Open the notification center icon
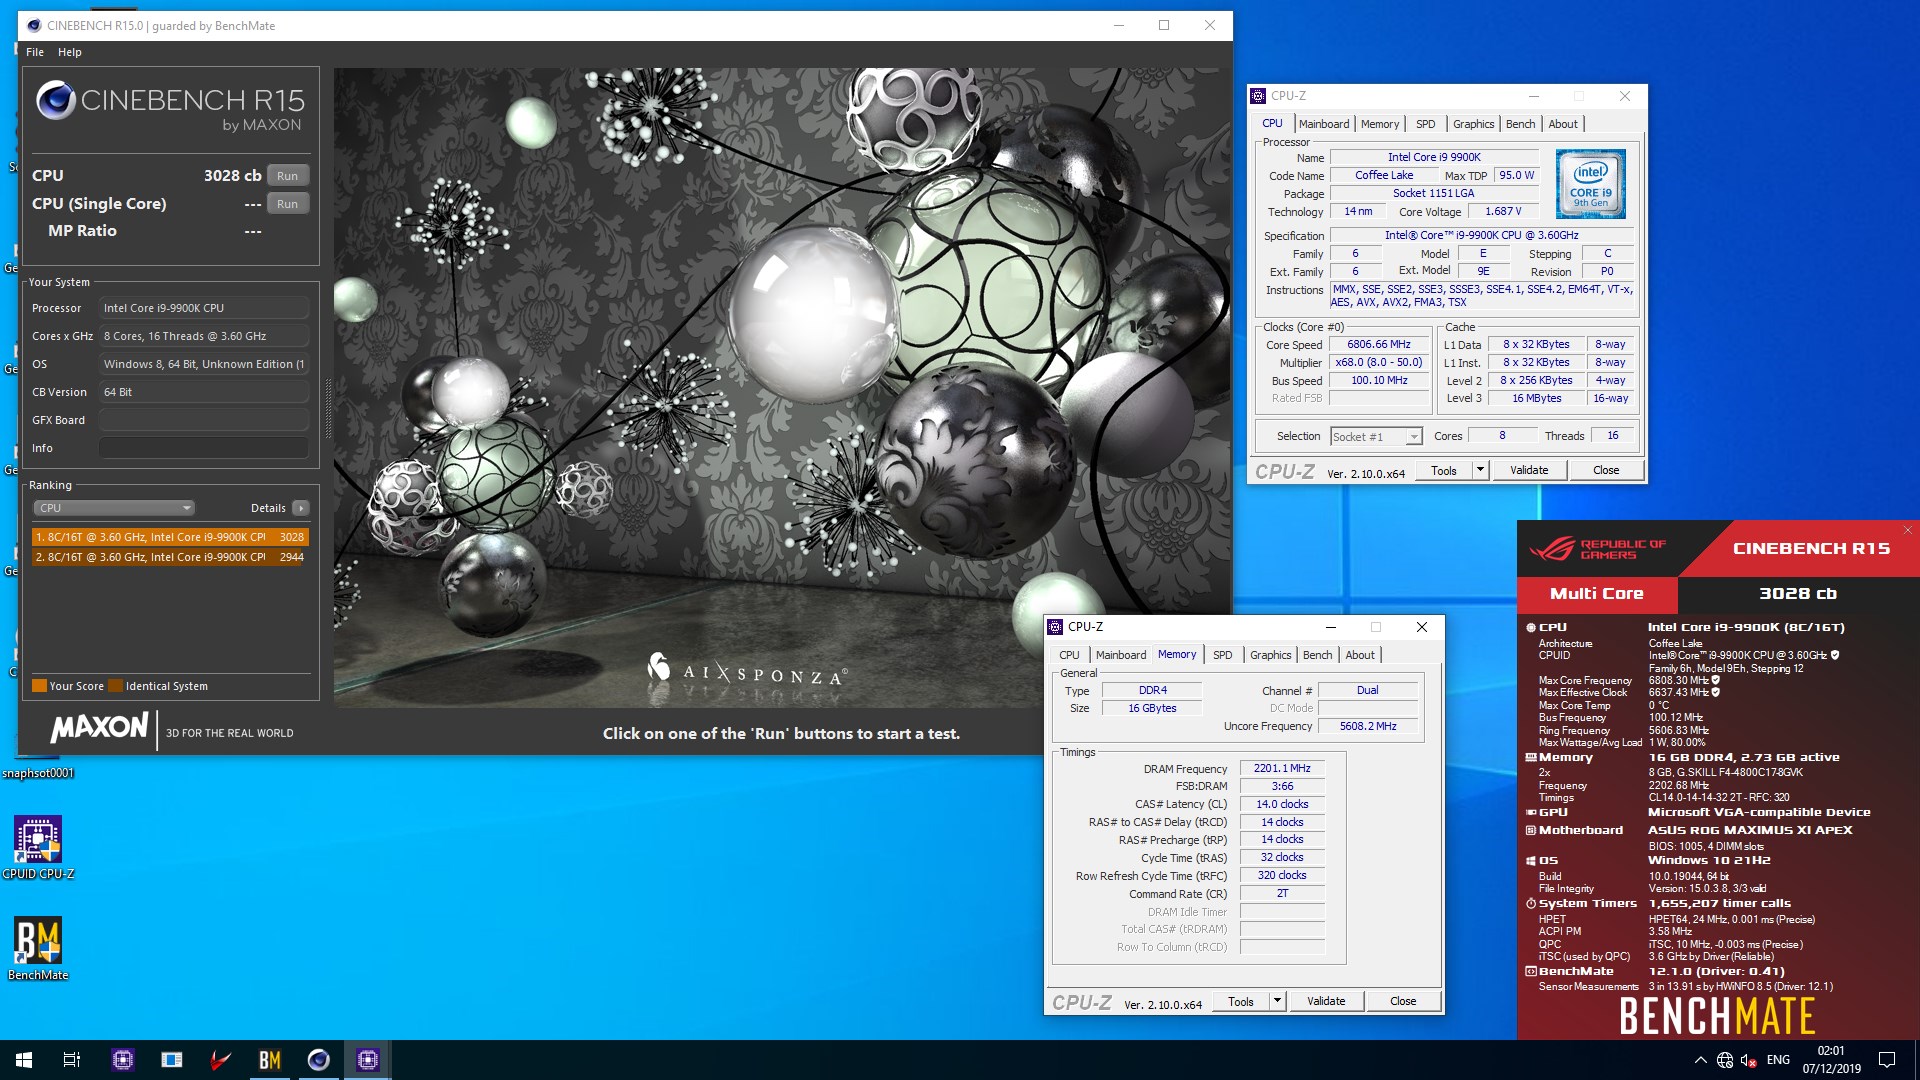Image resolution: width=1920 pixels, height=1080 pixels. click(x=1887, y=1060)
